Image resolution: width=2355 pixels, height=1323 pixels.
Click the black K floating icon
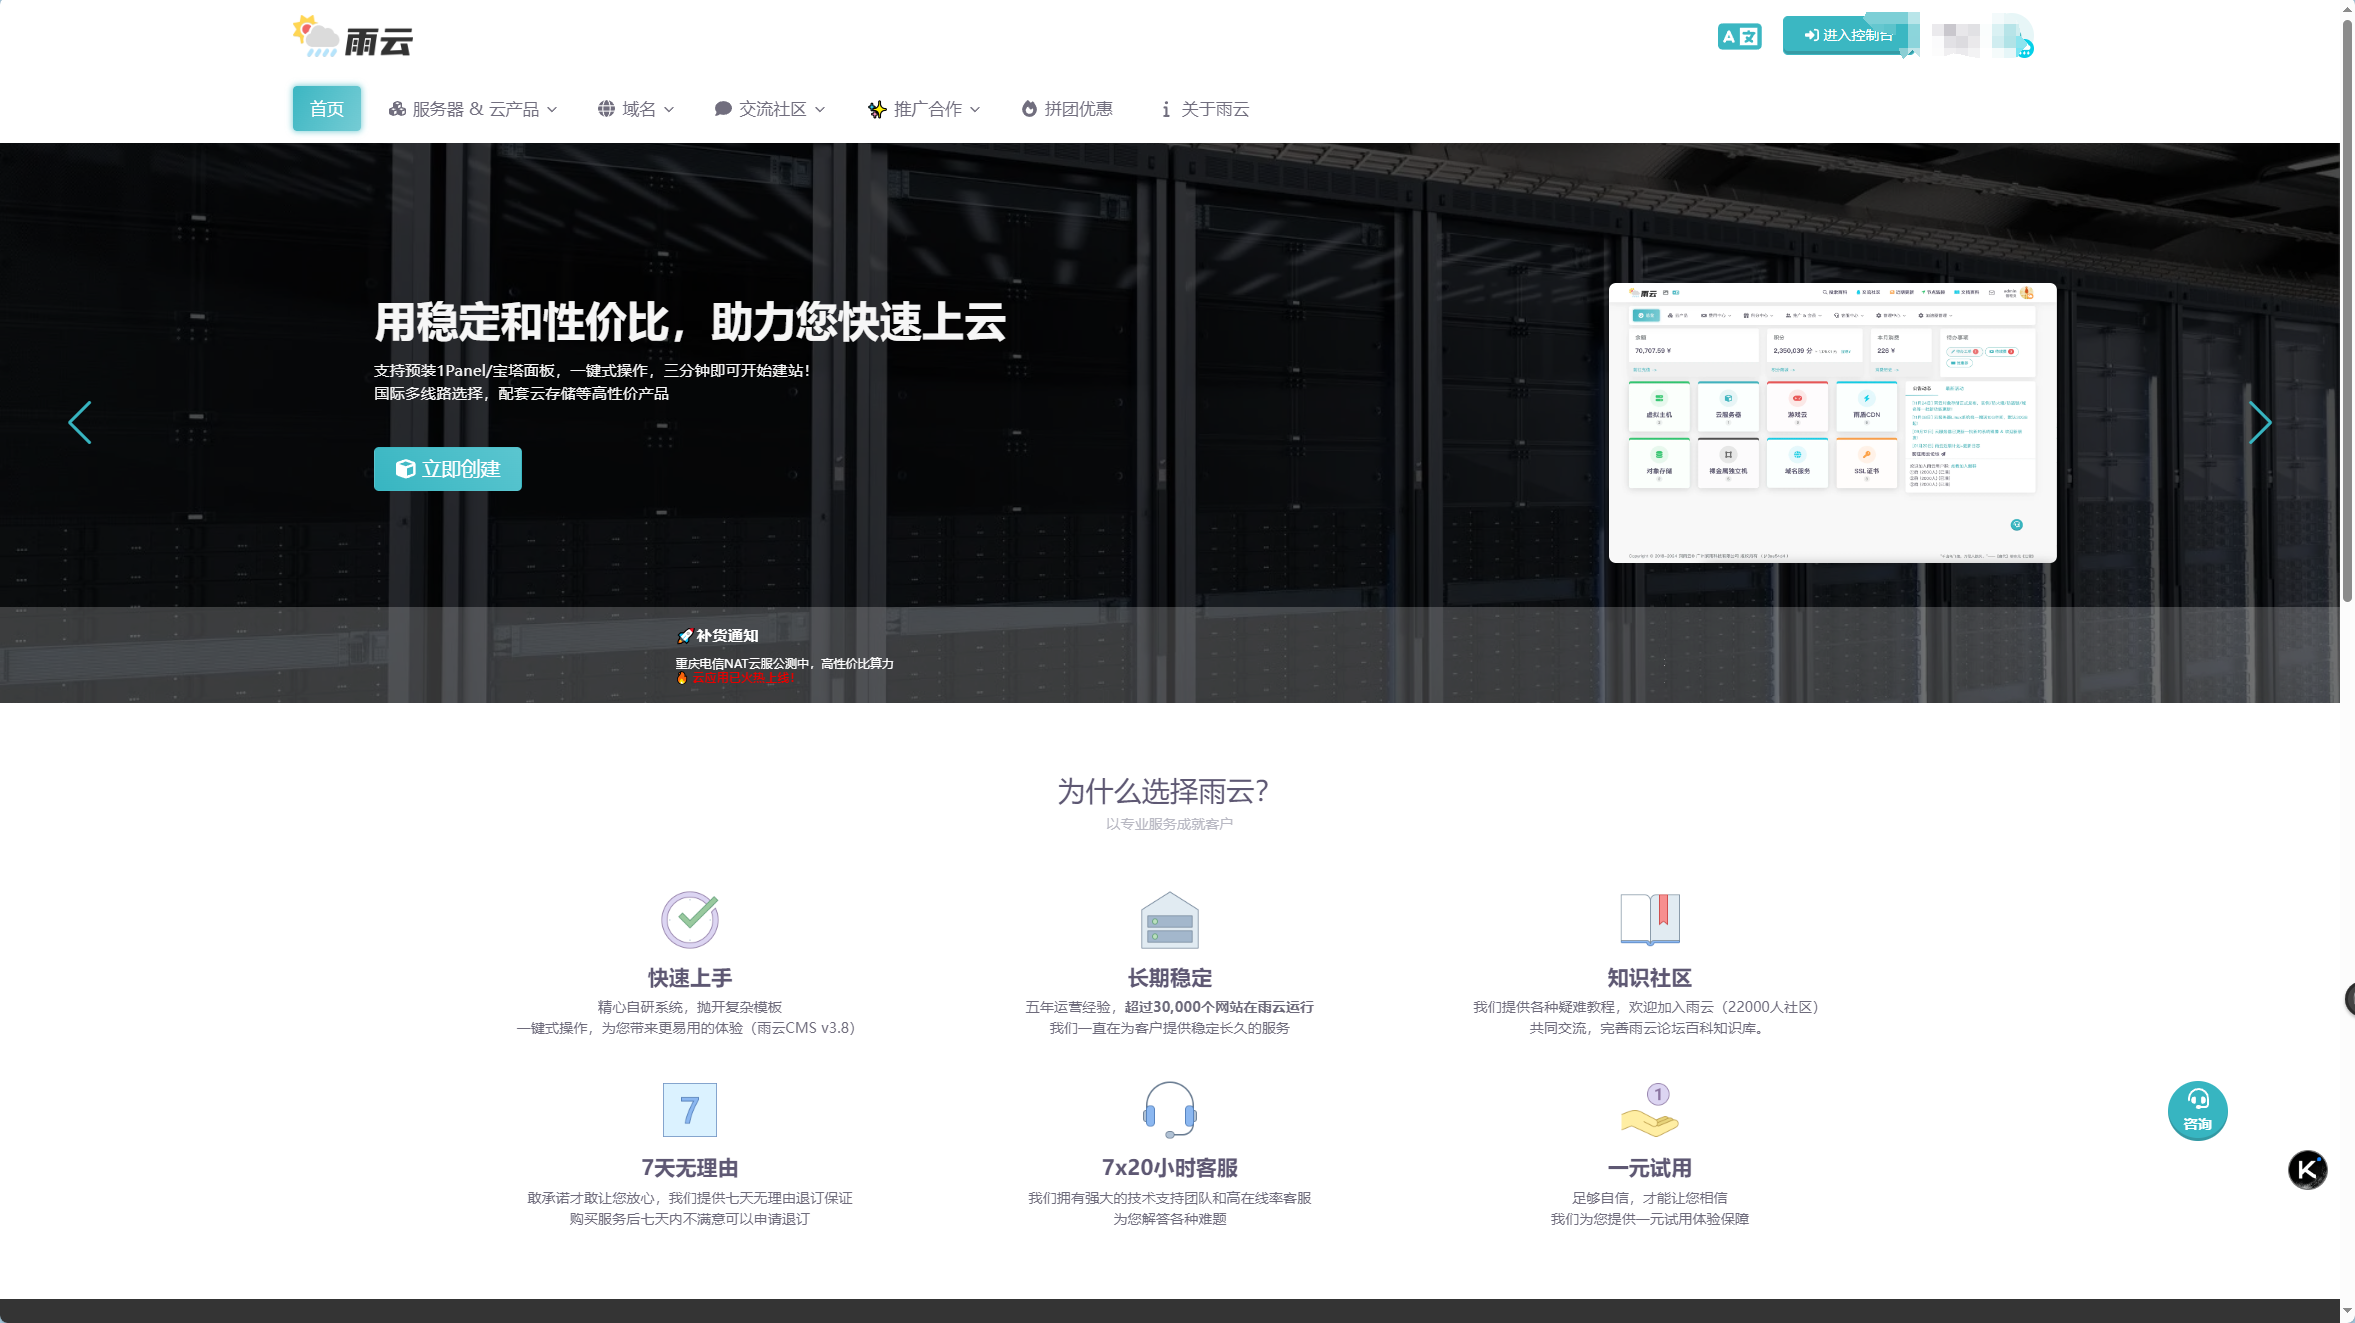[2308, 1169]
